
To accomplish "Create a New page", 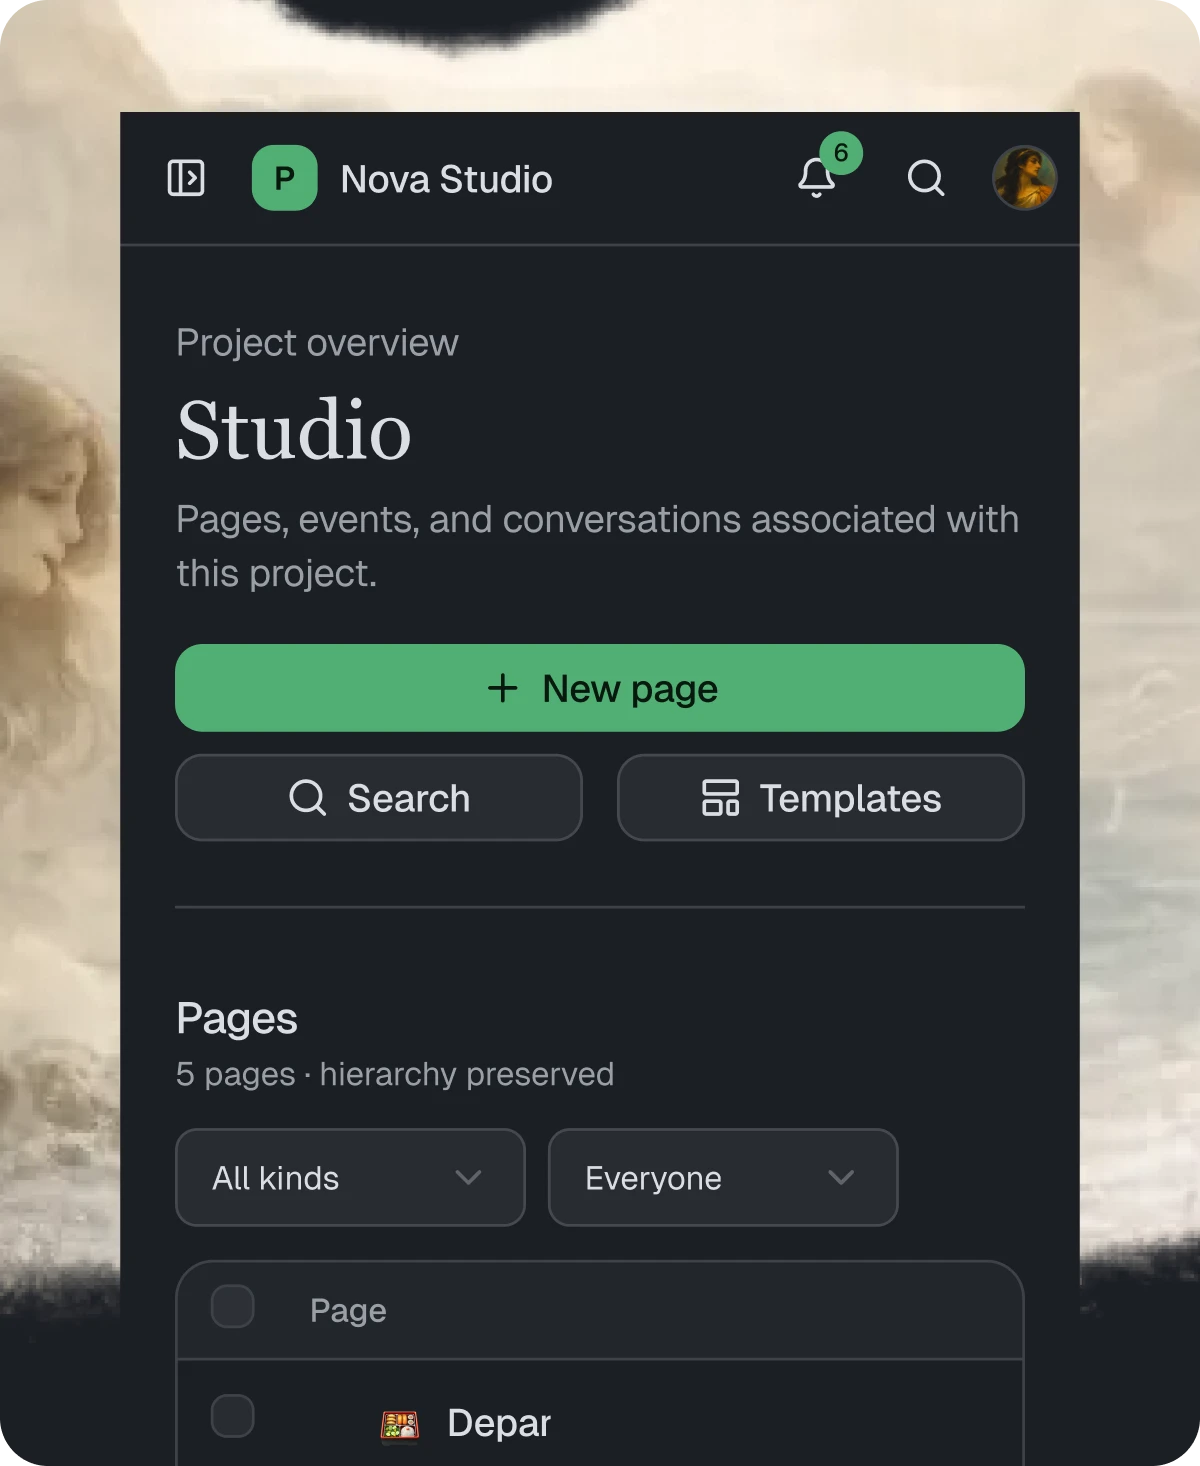I will pos(600,688).
